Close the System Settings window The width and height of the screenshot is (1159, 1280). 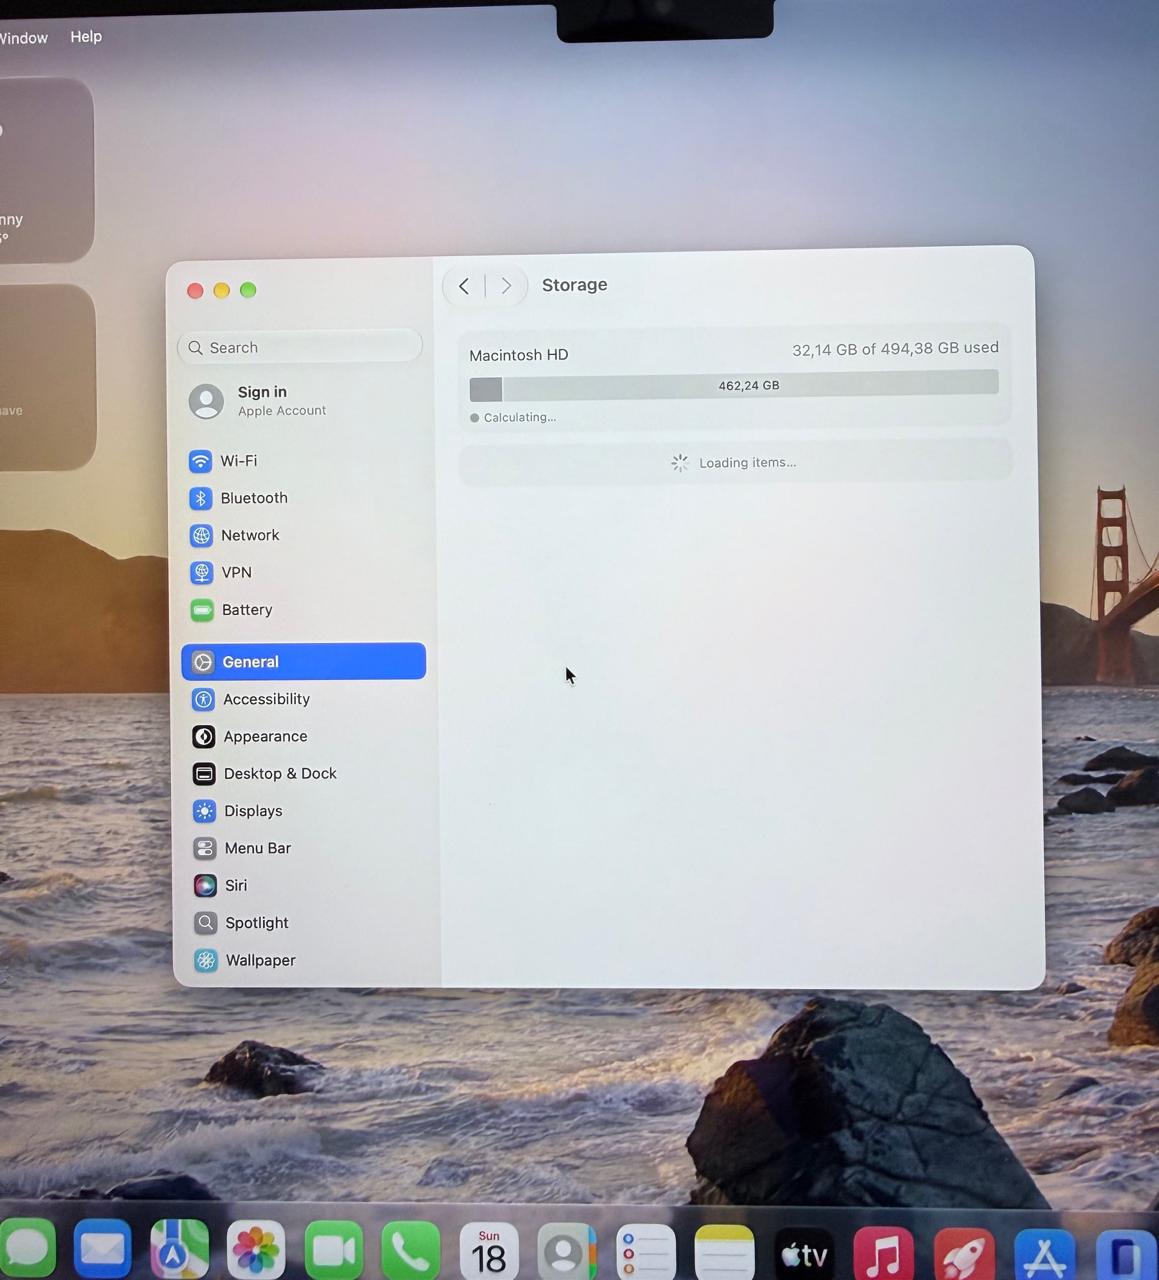tap(195, 290)
